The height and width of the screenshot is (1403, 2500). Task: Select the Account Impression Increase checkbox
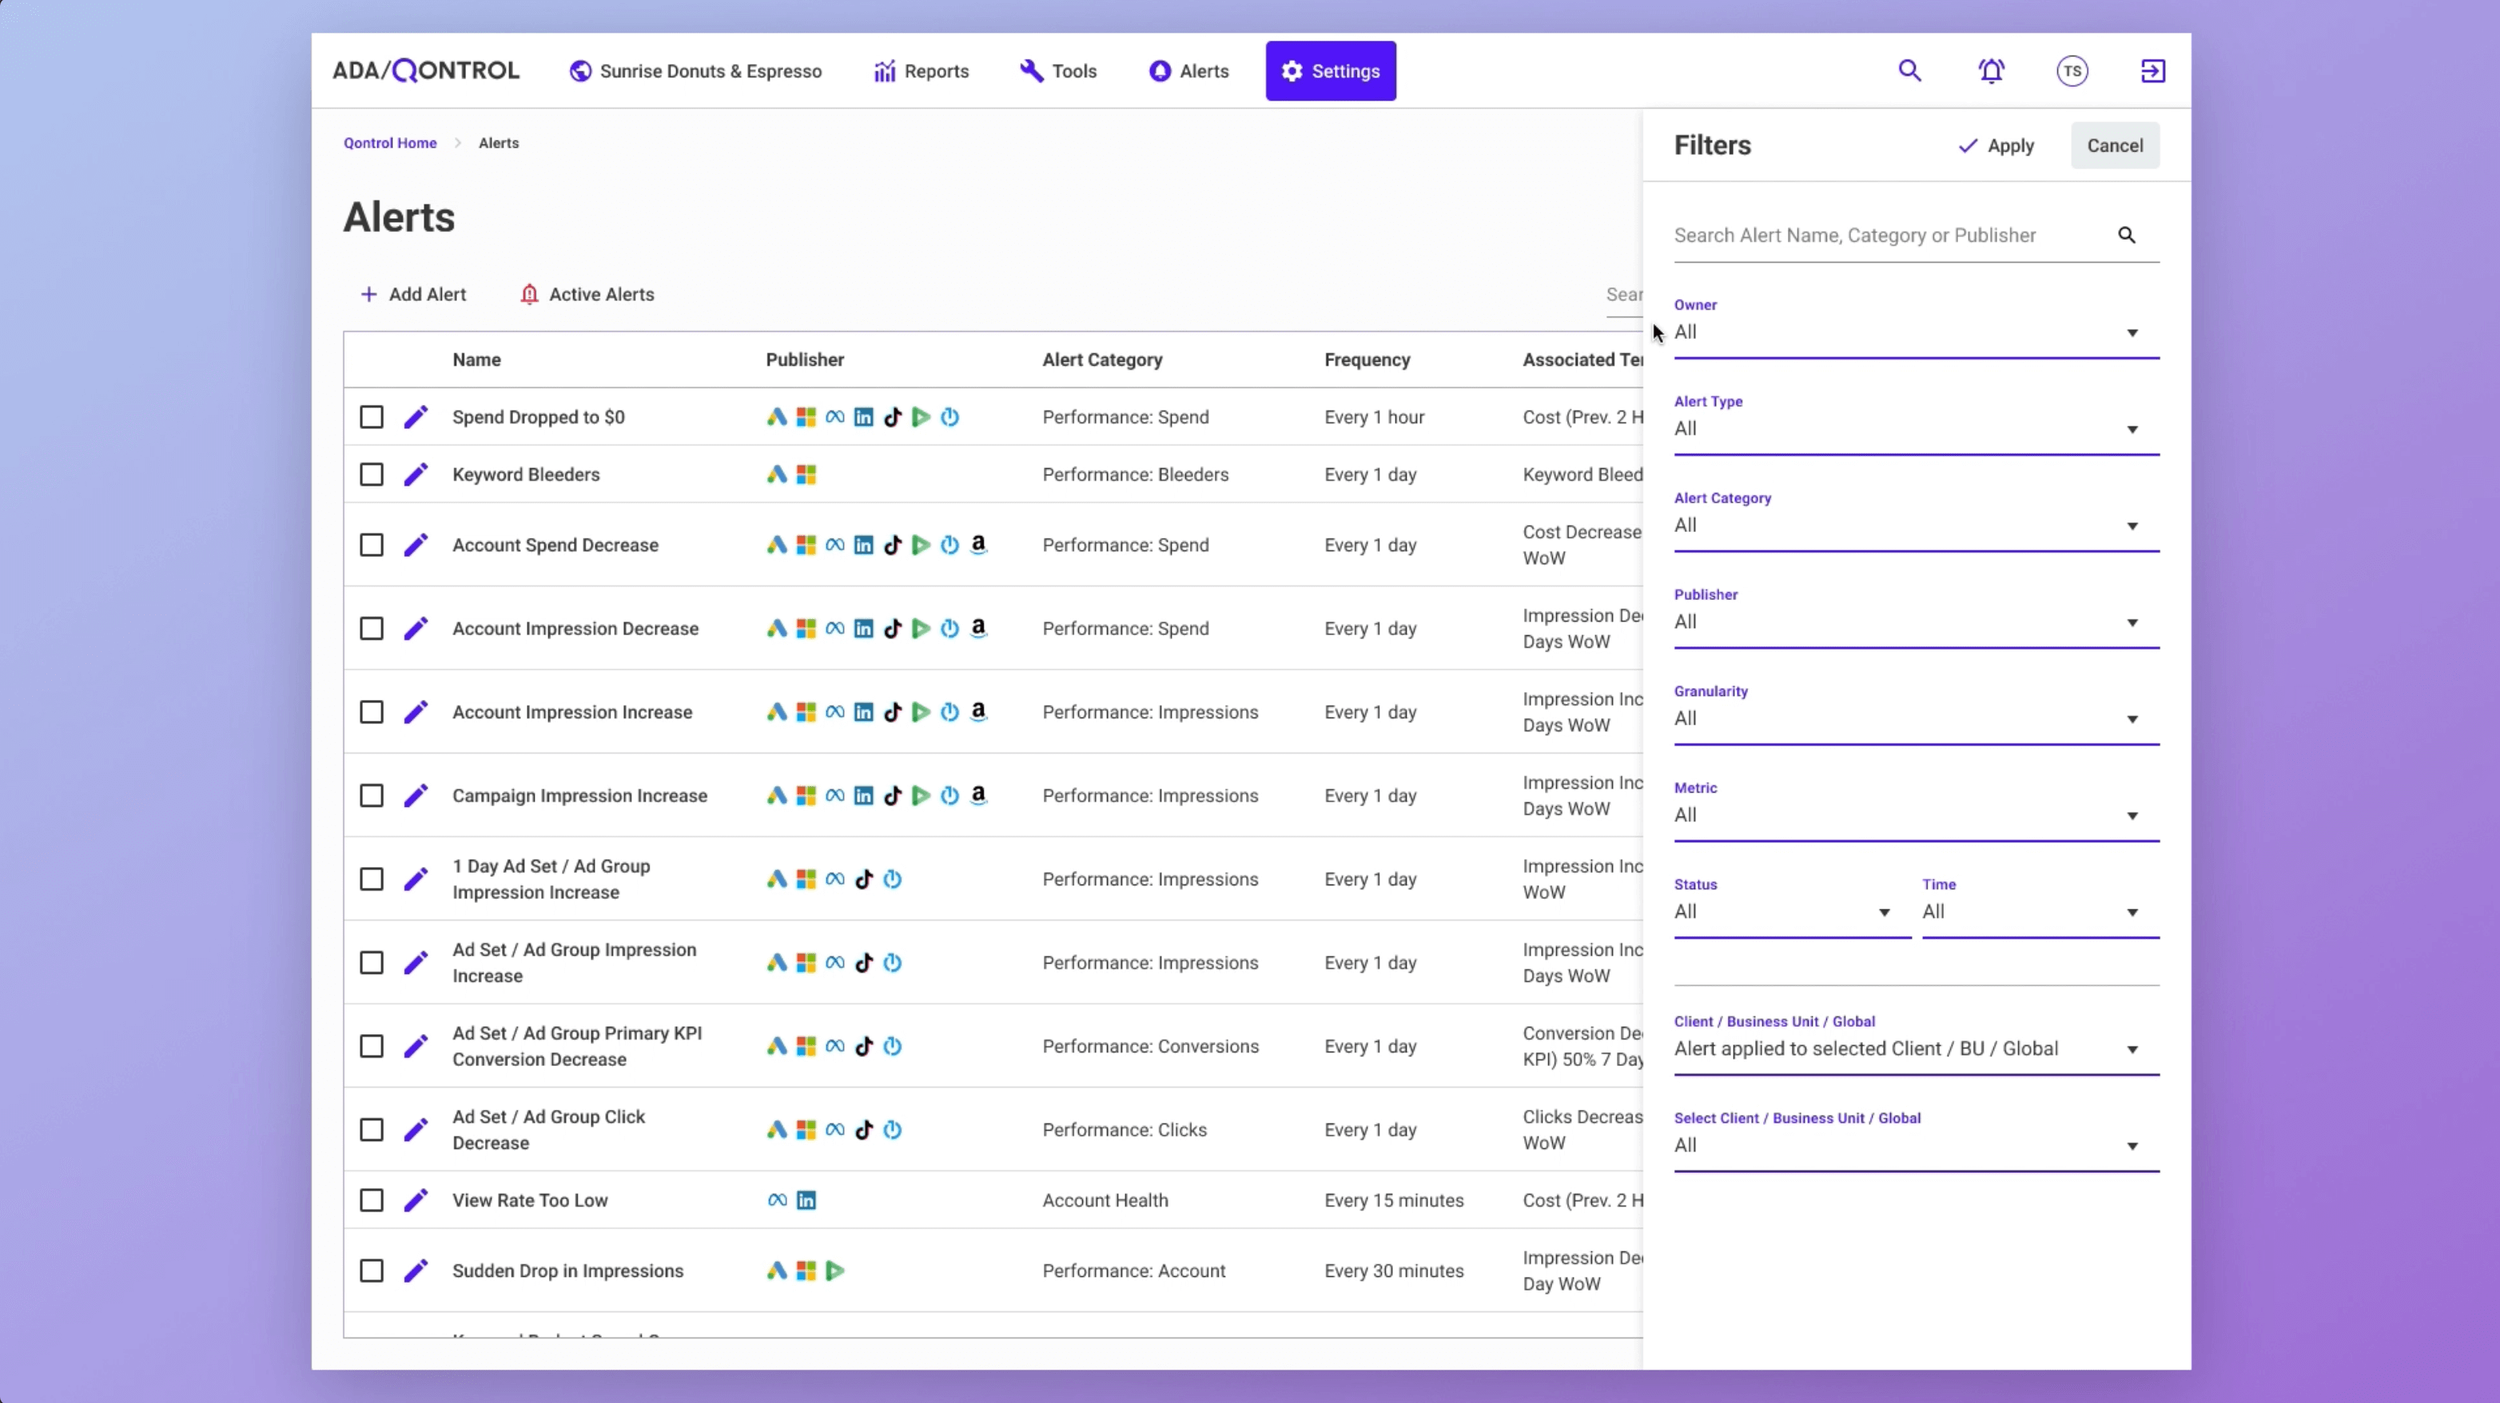coord(371,712)
